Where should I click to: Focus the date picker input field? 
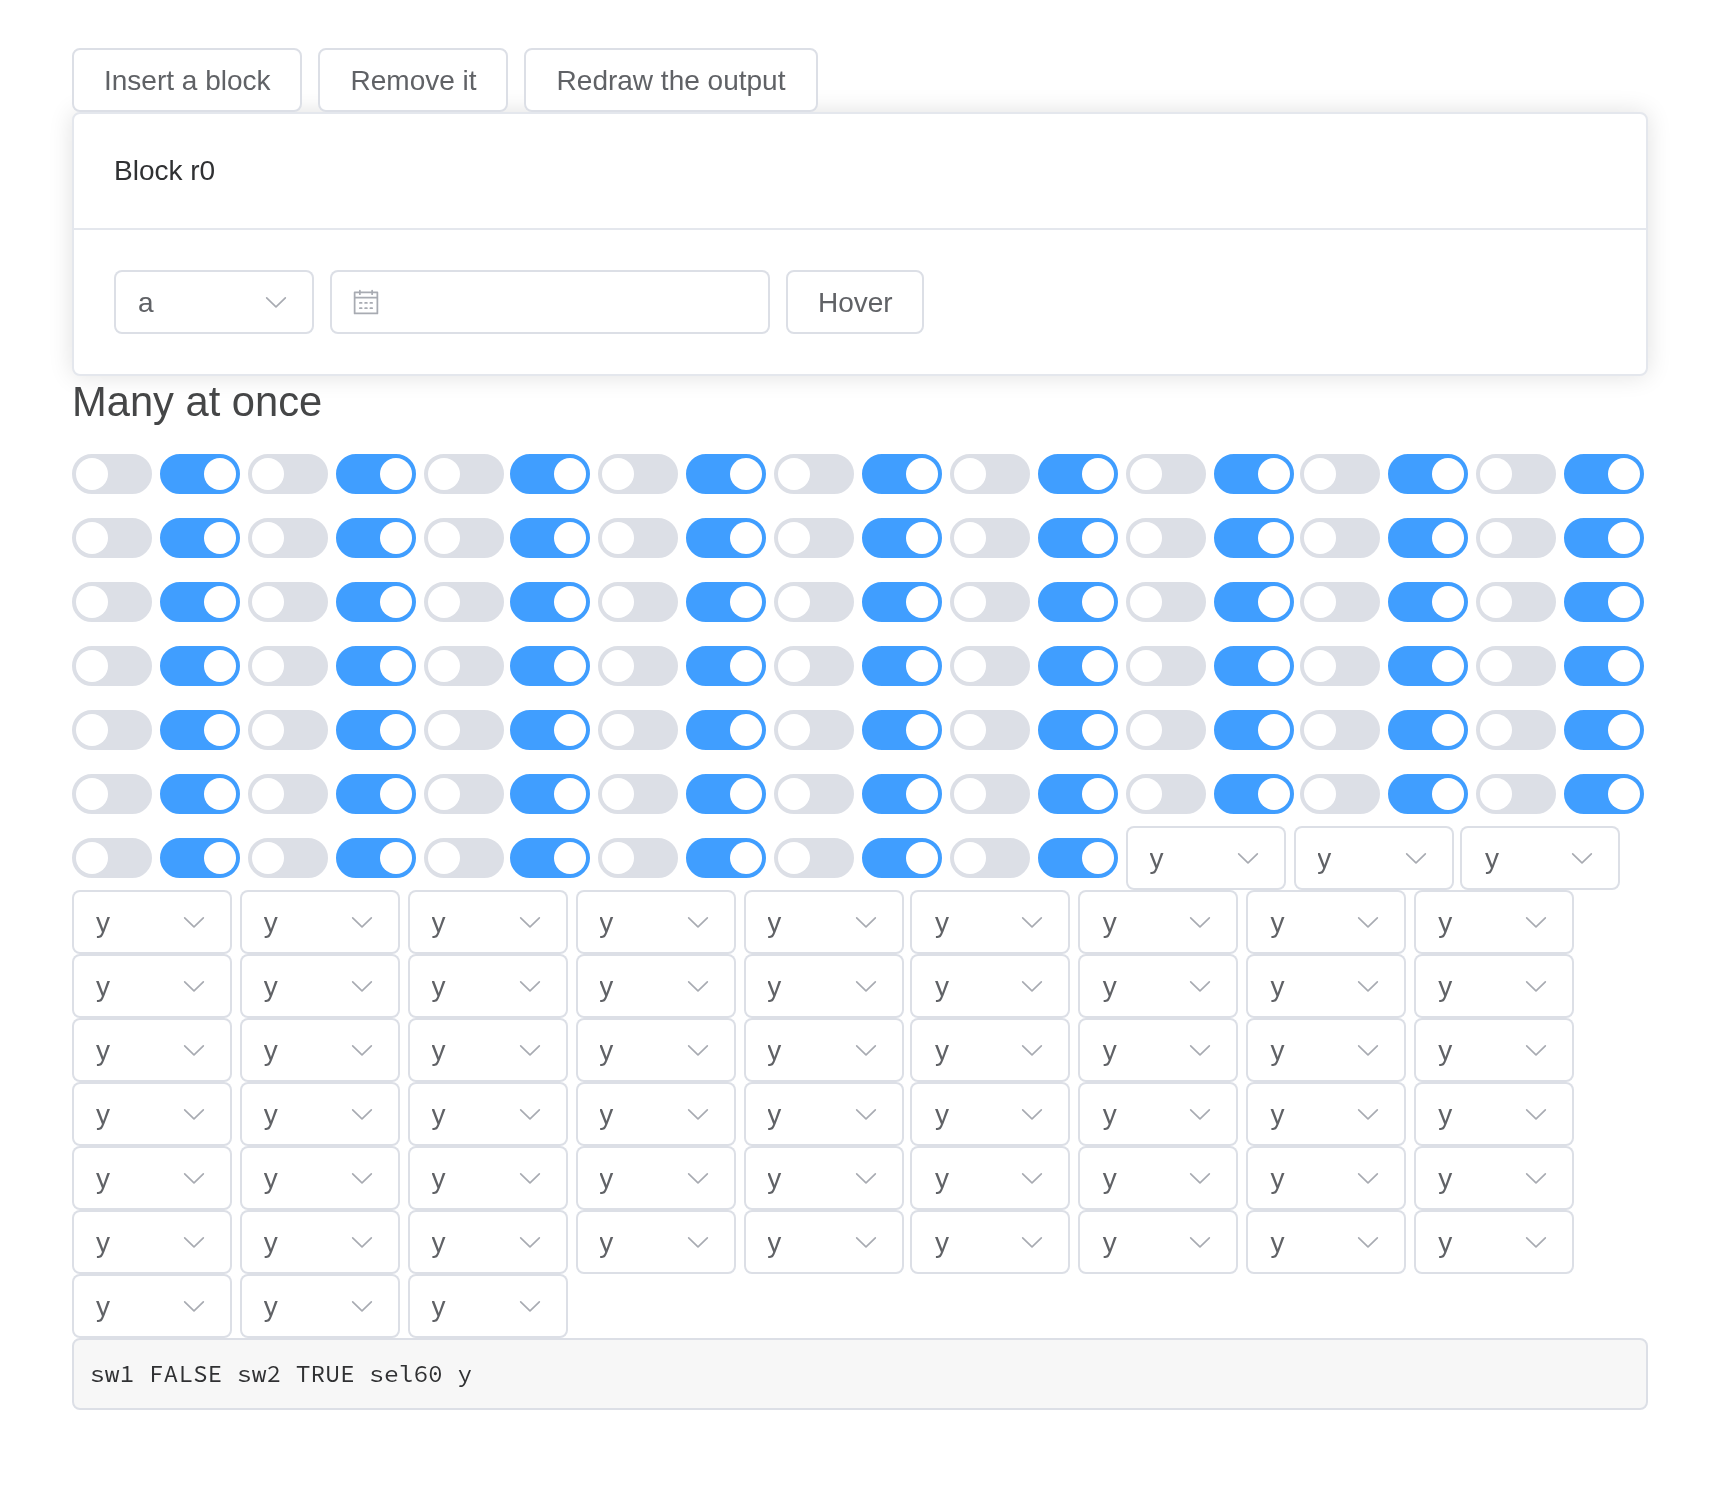click(x=550, y=302)
